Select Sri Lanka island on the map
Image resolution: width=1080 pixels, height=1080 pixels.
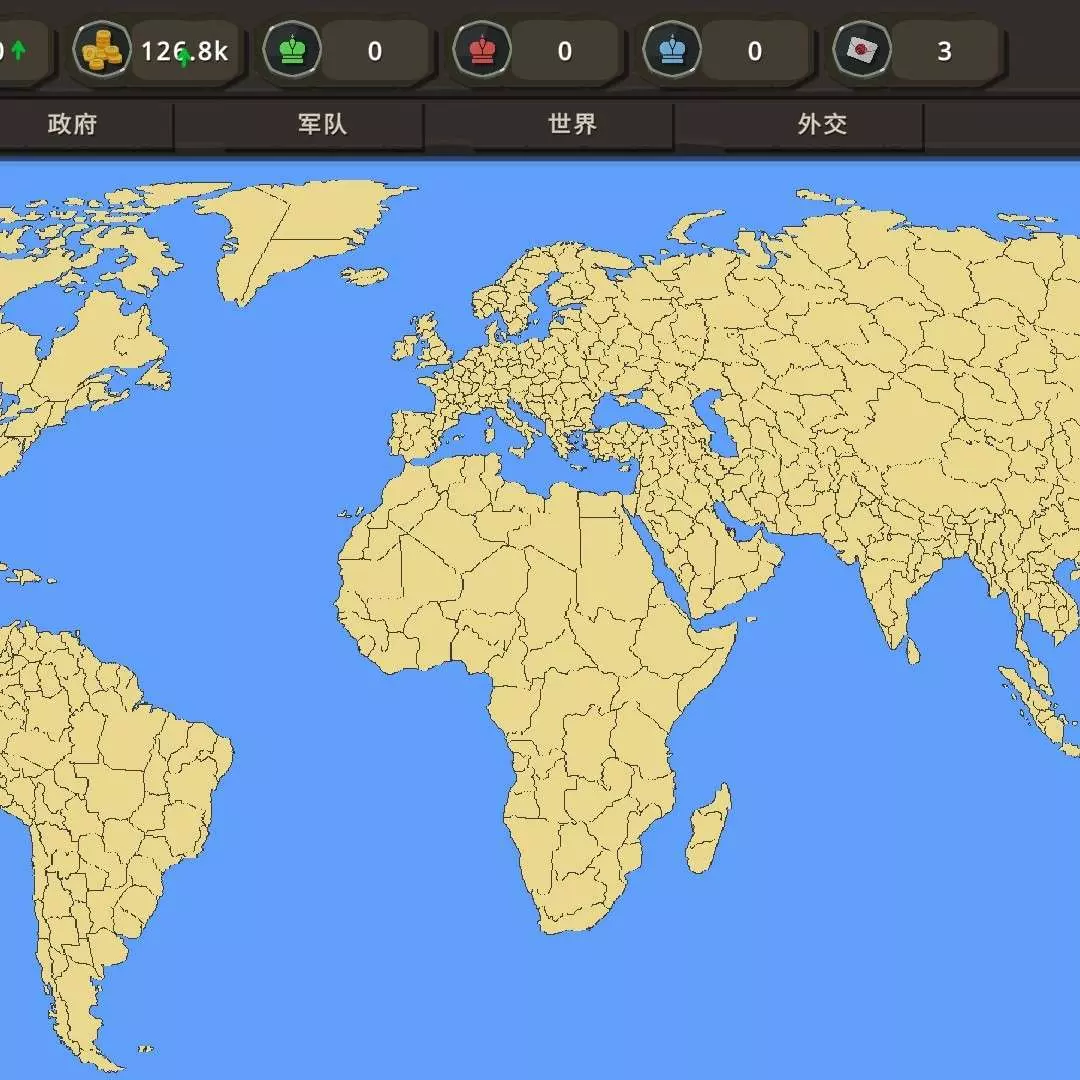[912, 652]
